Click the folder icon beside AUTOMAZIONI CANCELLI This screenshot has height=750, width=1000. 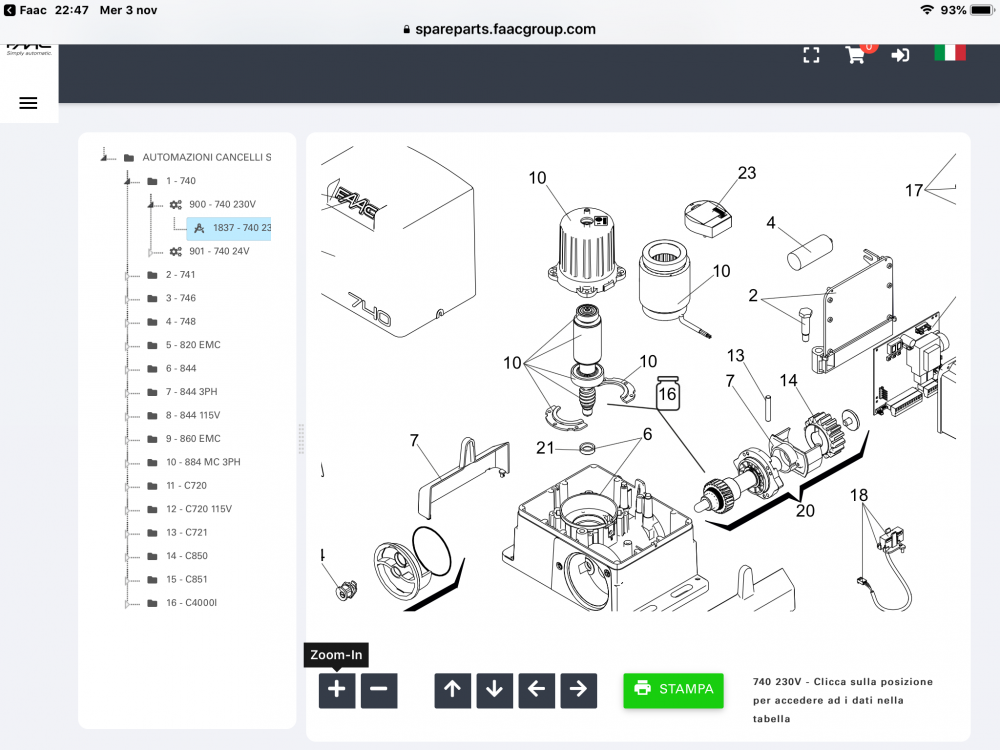129,158
